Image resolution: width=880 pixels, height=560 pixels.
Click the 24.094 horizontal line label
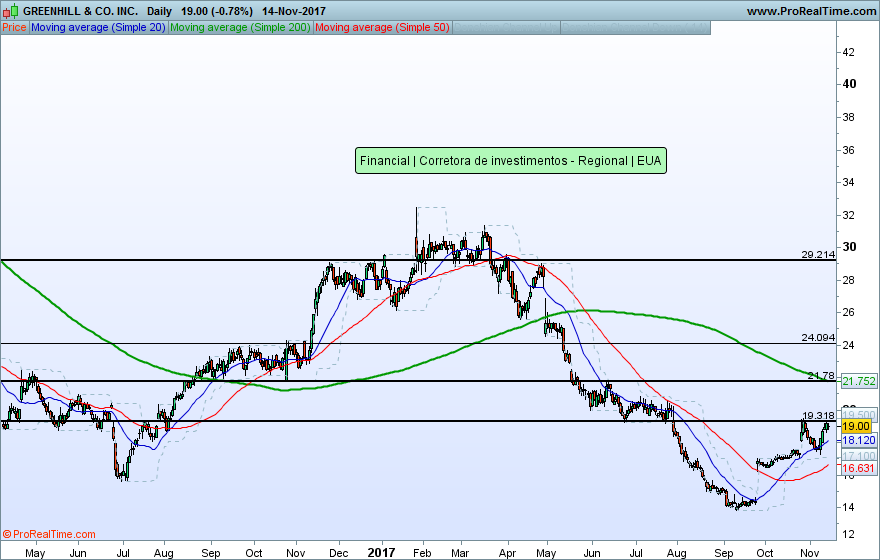click(x=818, y=337)
